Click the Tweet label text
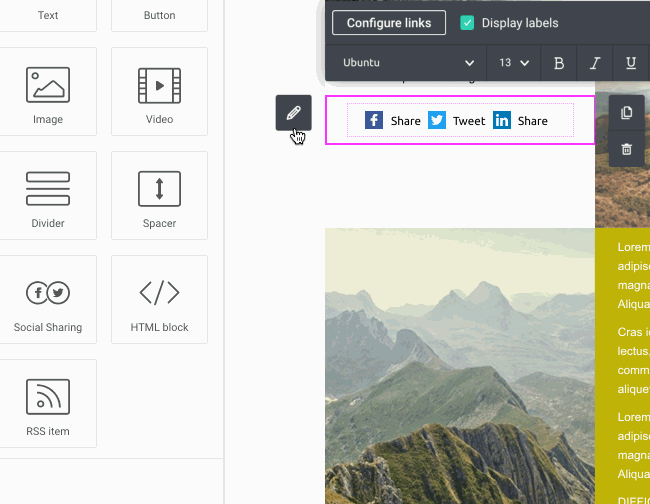 tap(469, 121)
